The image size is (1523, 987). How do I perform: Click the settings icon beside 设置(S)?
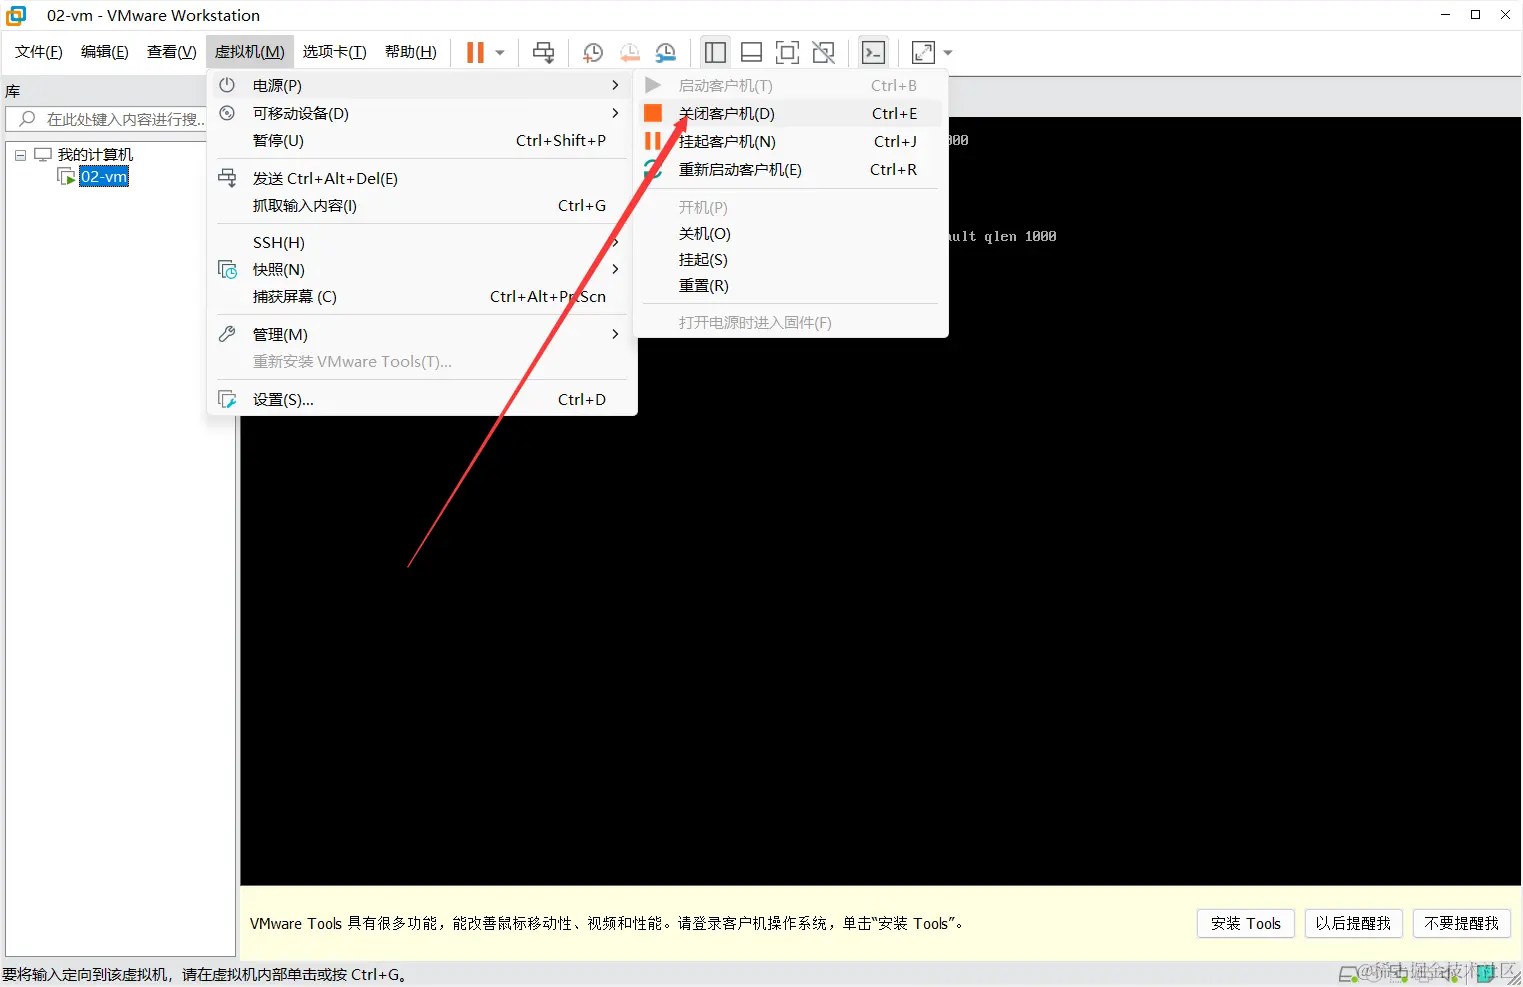coord(227,399)
